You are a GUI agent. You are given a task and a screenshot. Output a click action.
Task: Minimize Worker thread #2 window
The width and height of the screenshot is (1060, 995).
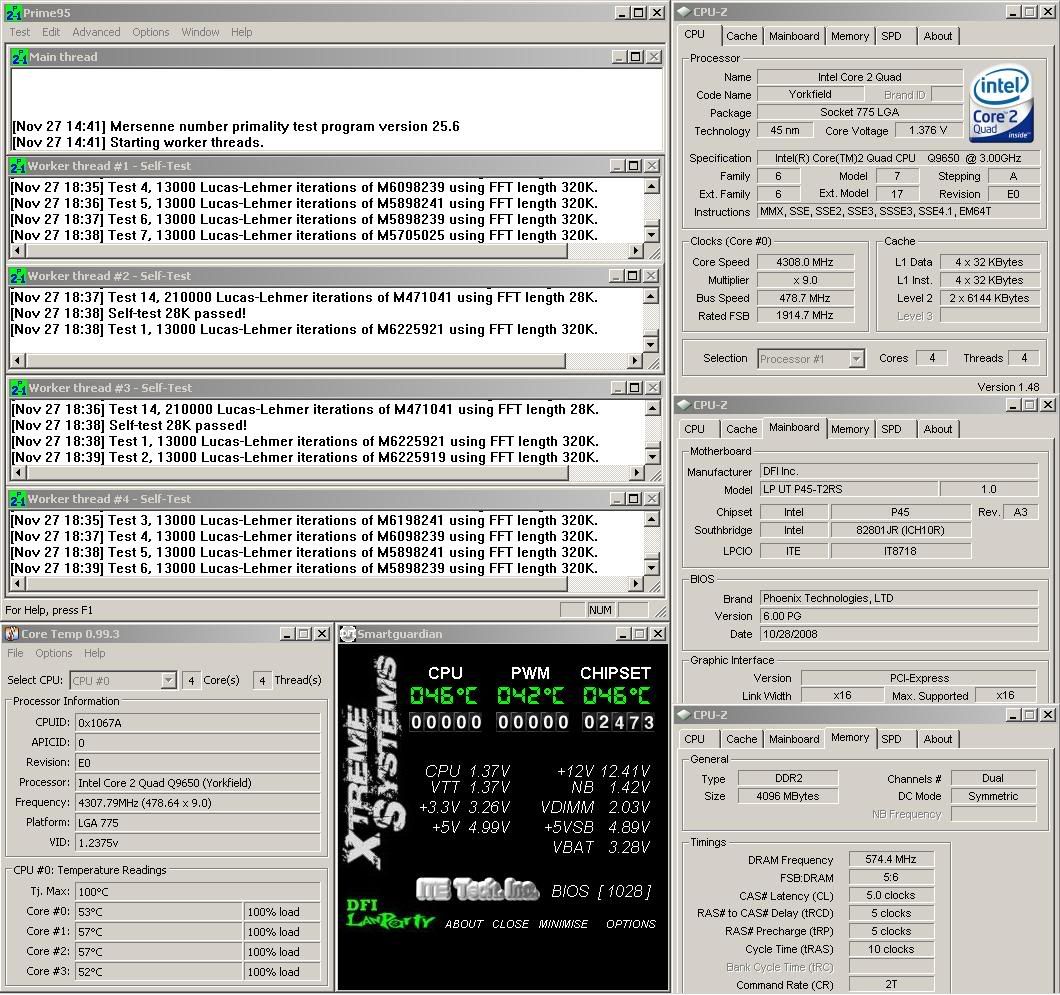(615, 276)
